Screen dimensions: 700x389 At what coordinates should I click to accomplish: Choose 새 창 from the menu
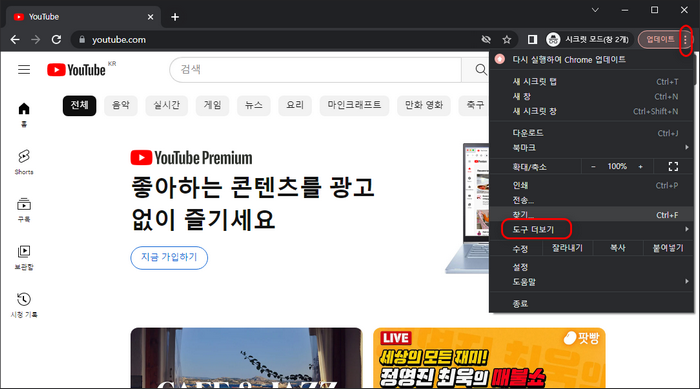pyautogui.click(x=592, y=96)
